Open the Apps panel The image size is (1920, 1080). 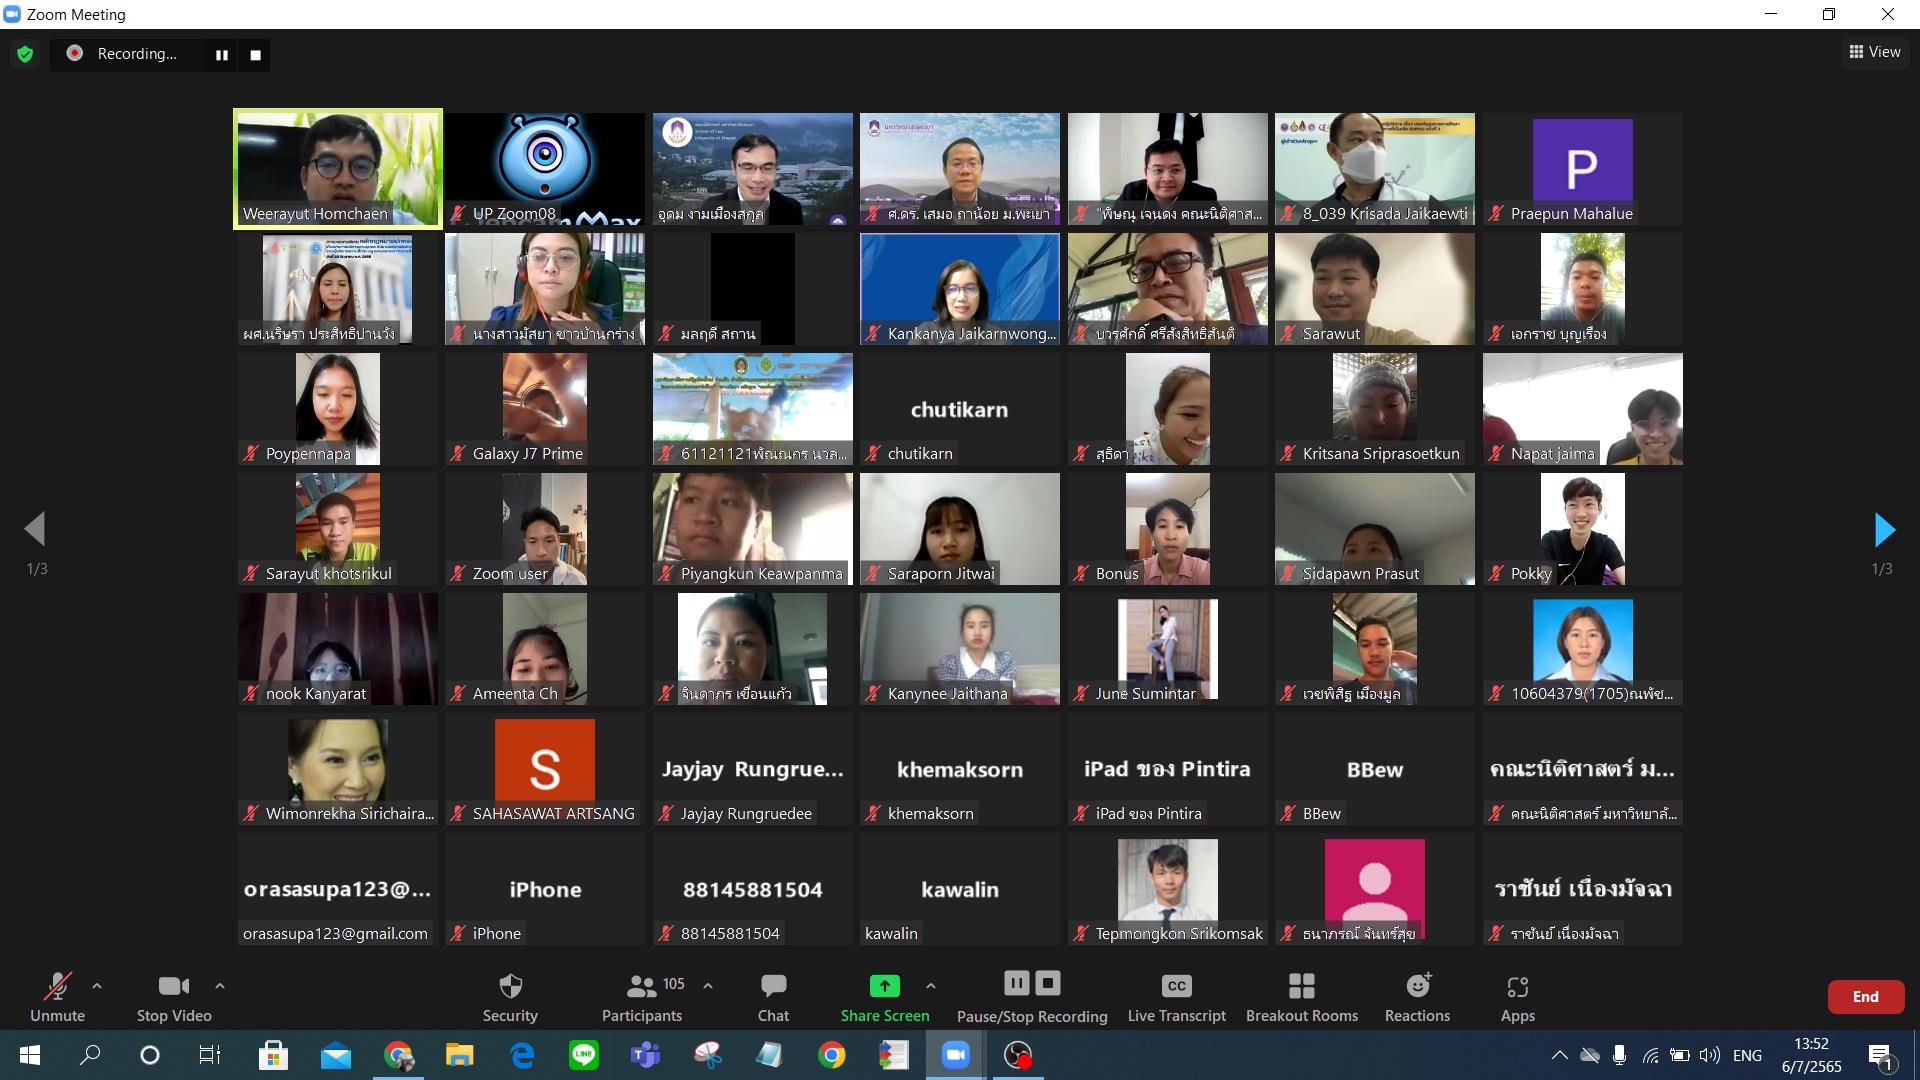[1517, 998]
